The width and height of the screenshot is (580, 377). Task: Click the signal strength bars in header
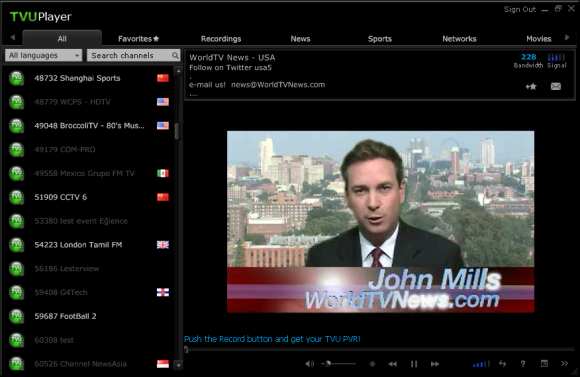556,57
